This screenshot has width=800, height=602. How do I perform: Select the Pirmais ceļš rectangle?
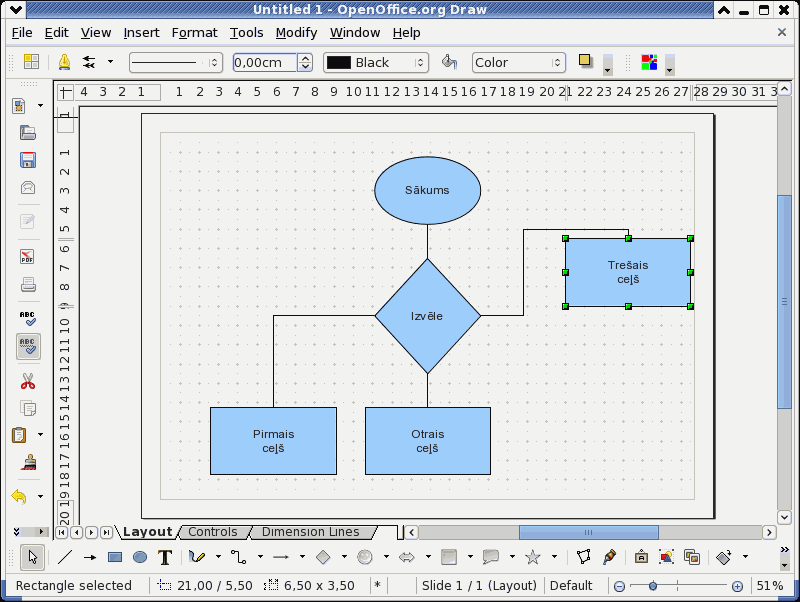273,441
